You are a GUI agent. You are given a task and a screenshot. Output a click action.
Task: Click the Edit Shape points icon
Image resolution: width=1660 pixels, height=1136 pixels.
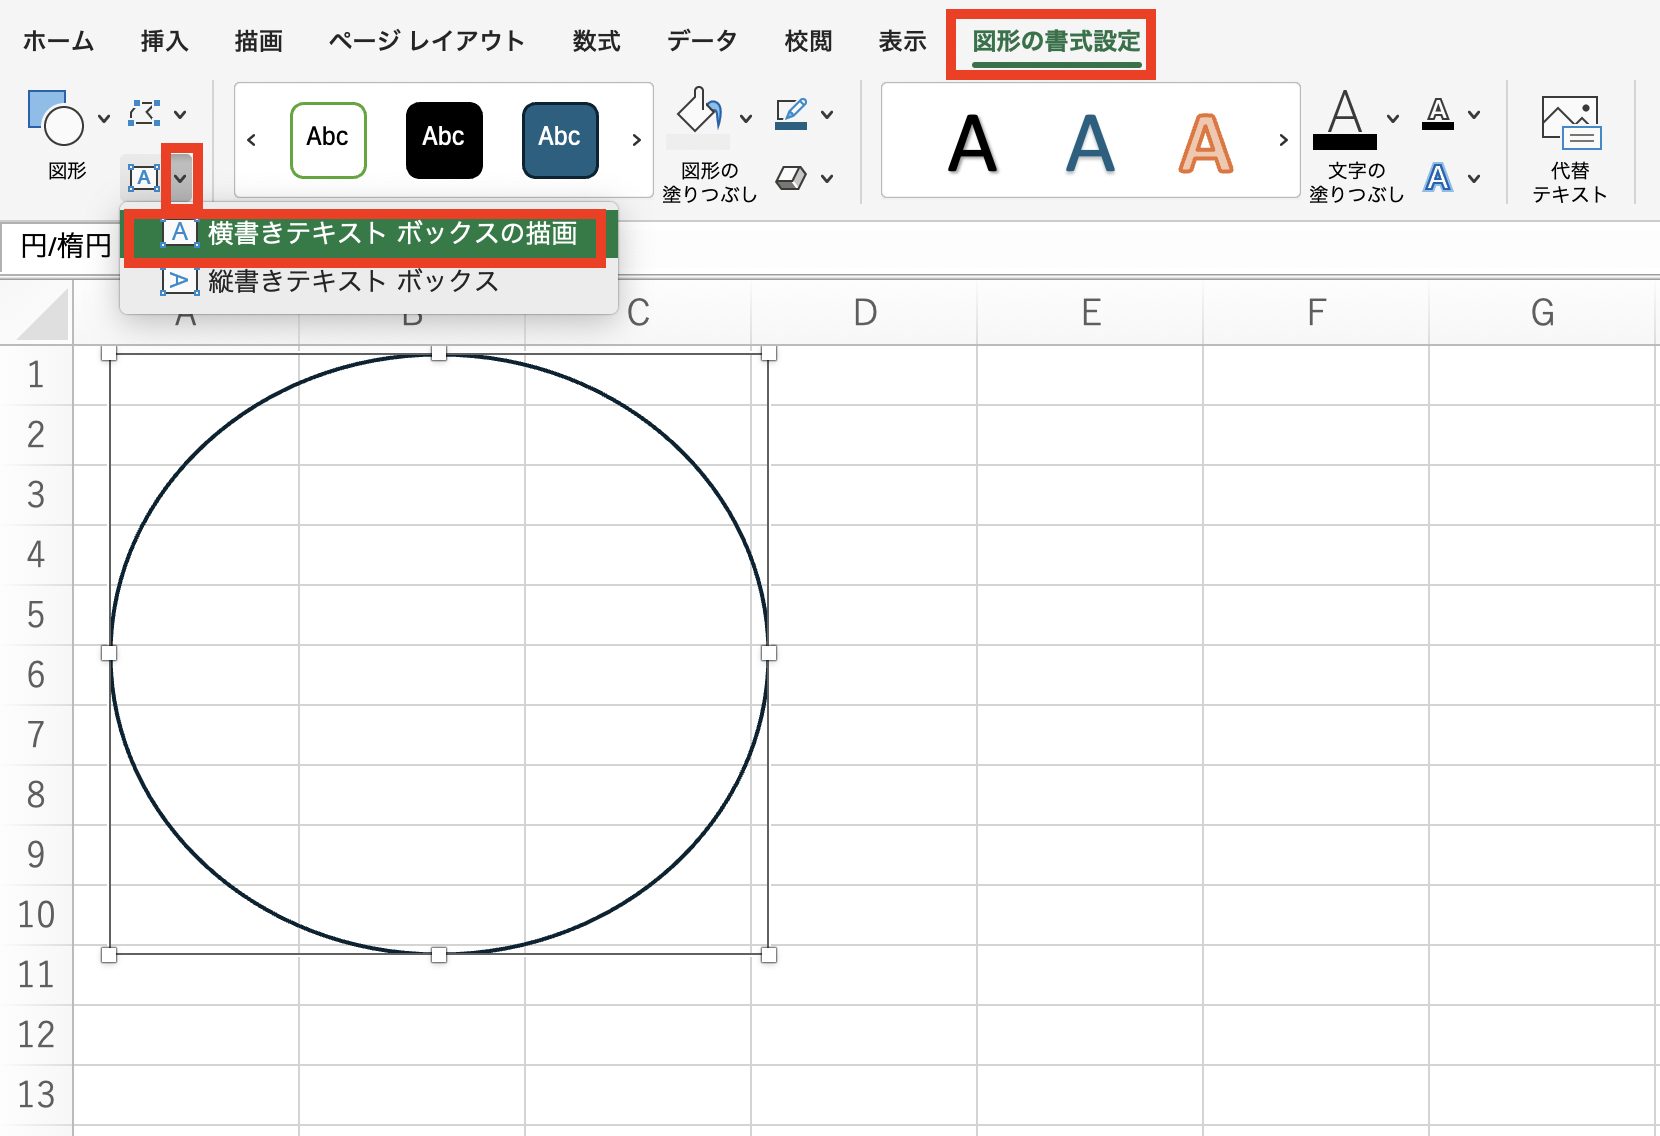(x=145, y=113)
